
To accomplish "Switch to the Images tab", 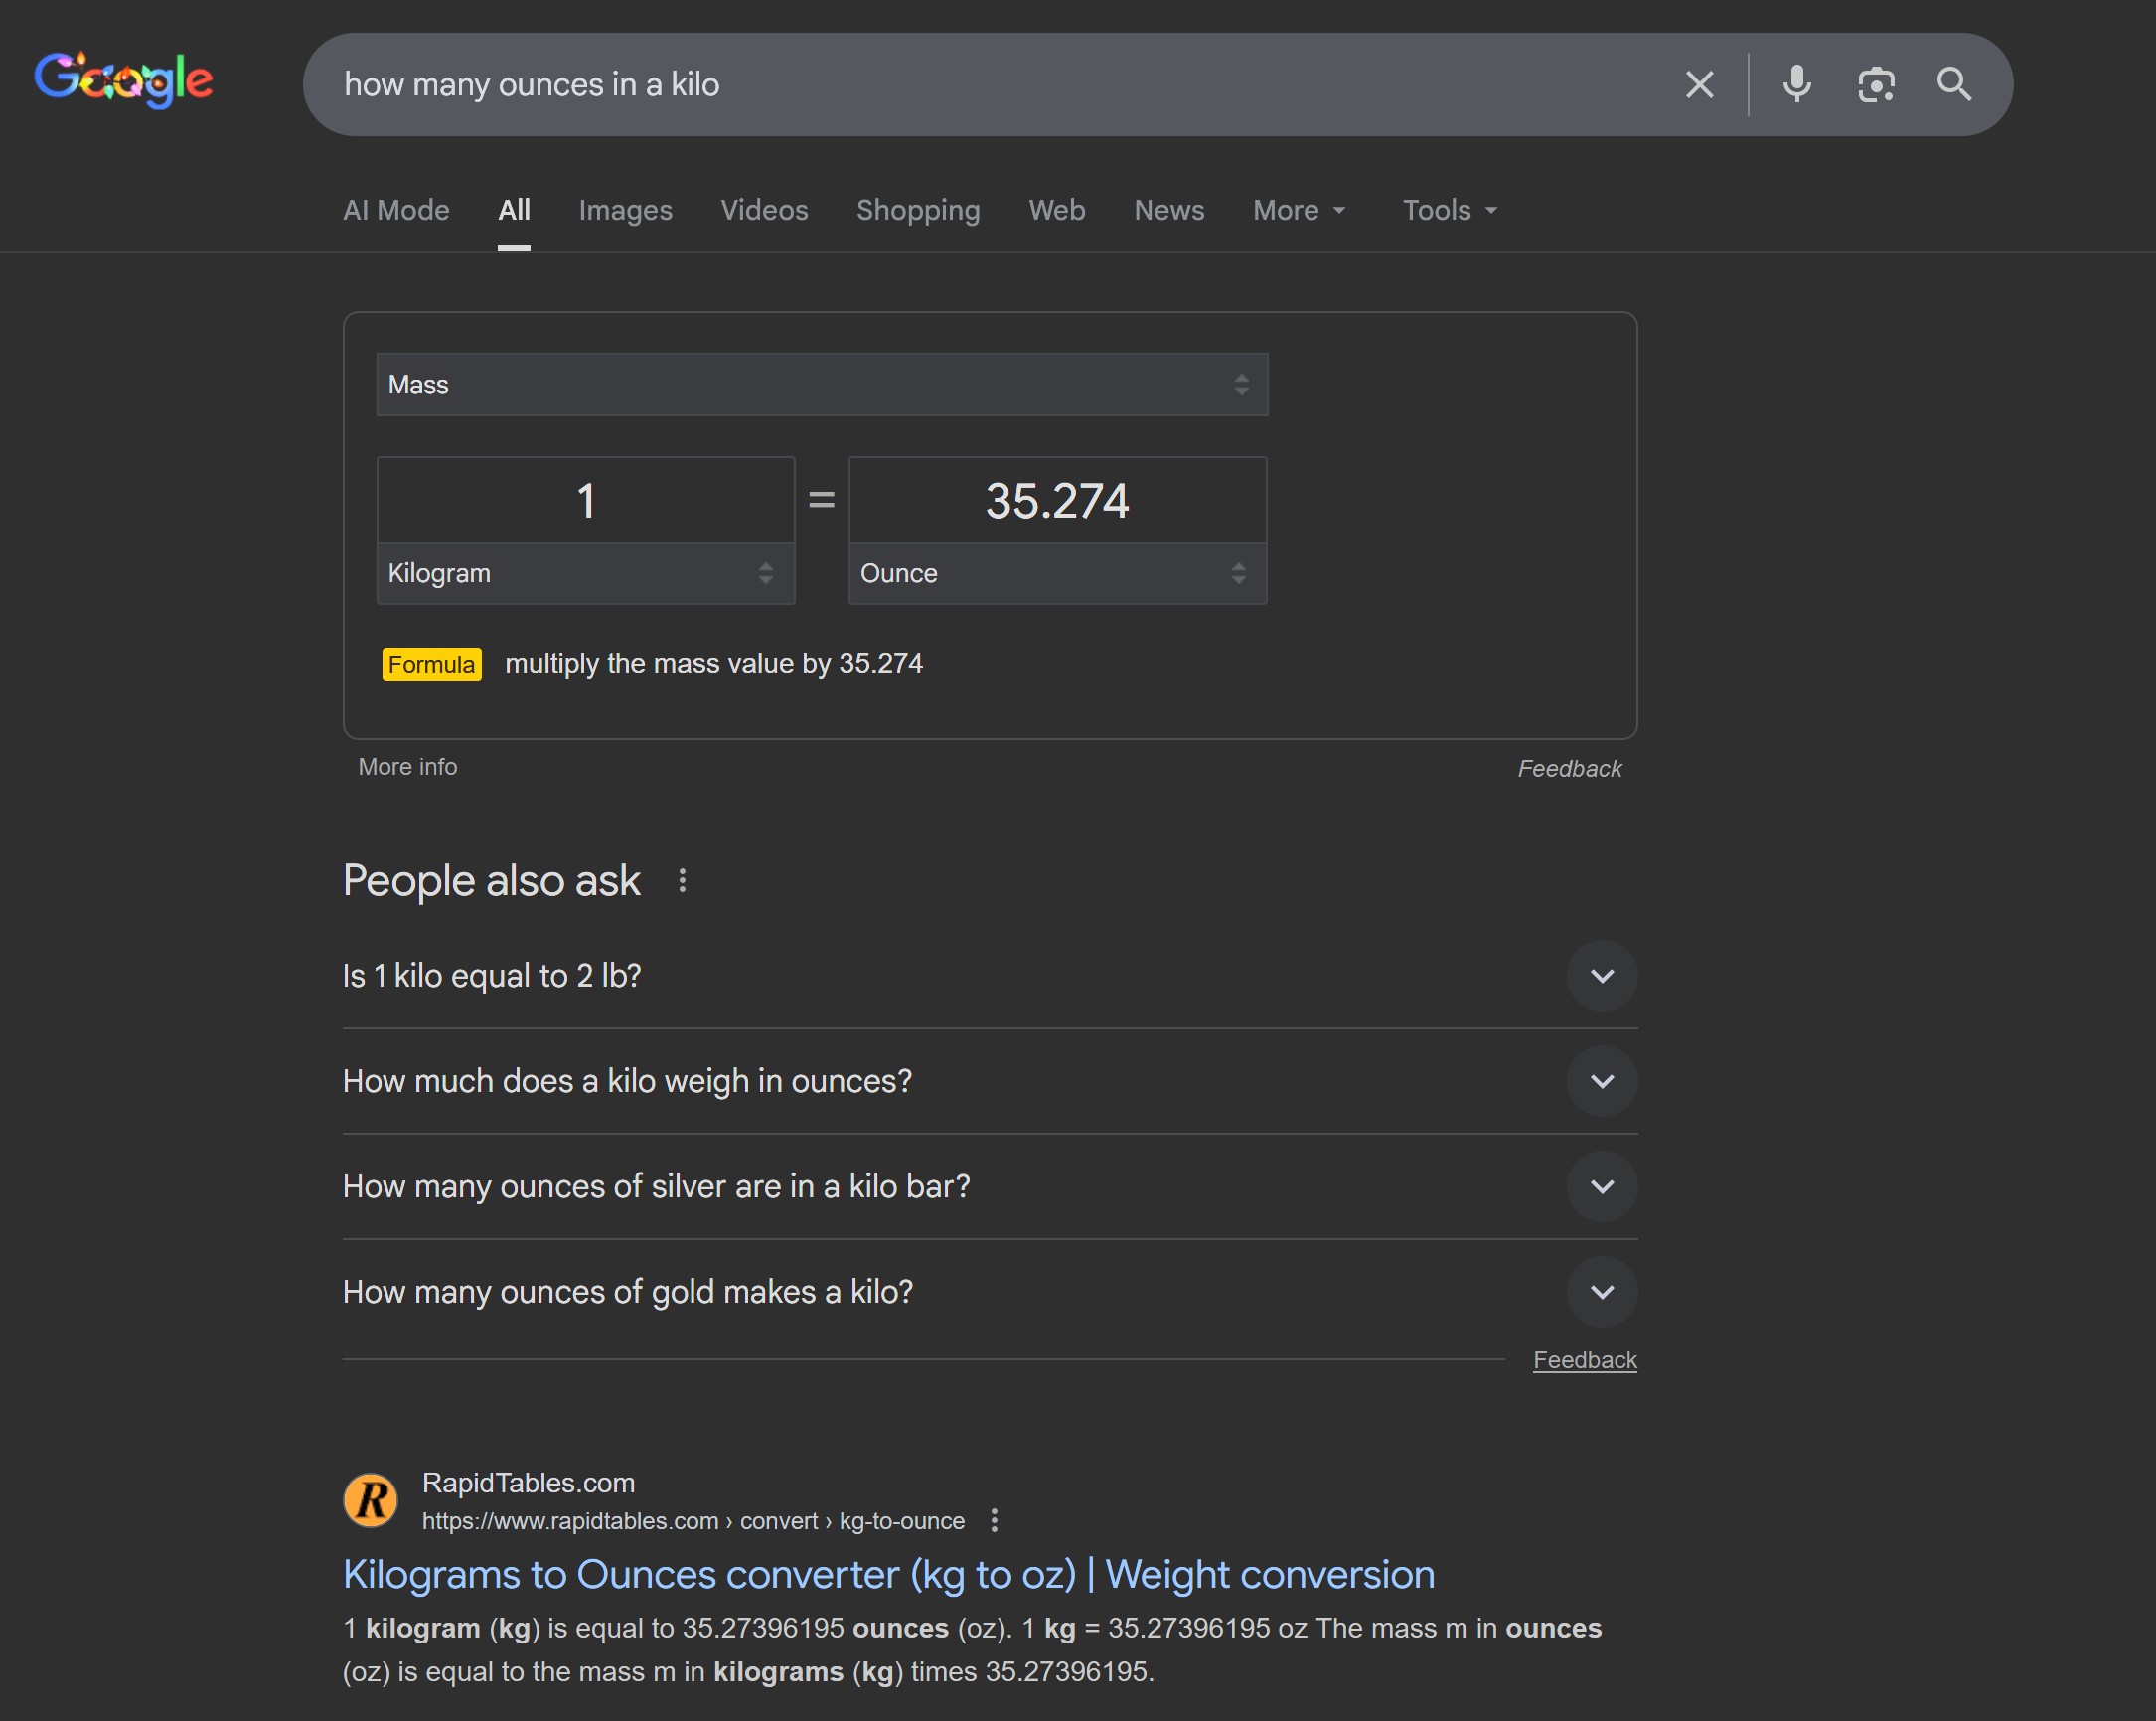I will tap(625, 210).
